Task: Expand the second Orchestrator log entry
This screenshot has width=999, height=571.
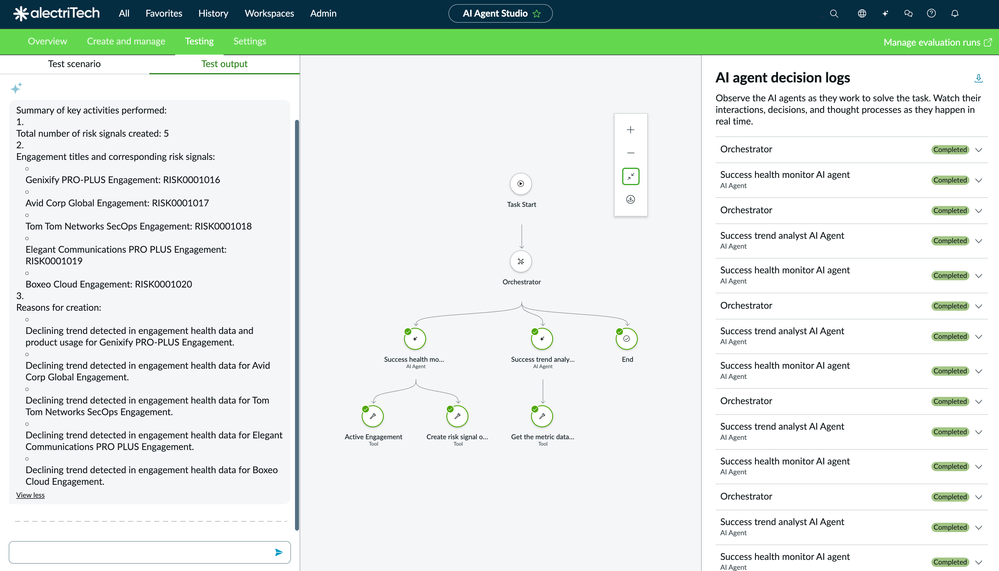Action: pyautogui.click(x=979, y=211)
